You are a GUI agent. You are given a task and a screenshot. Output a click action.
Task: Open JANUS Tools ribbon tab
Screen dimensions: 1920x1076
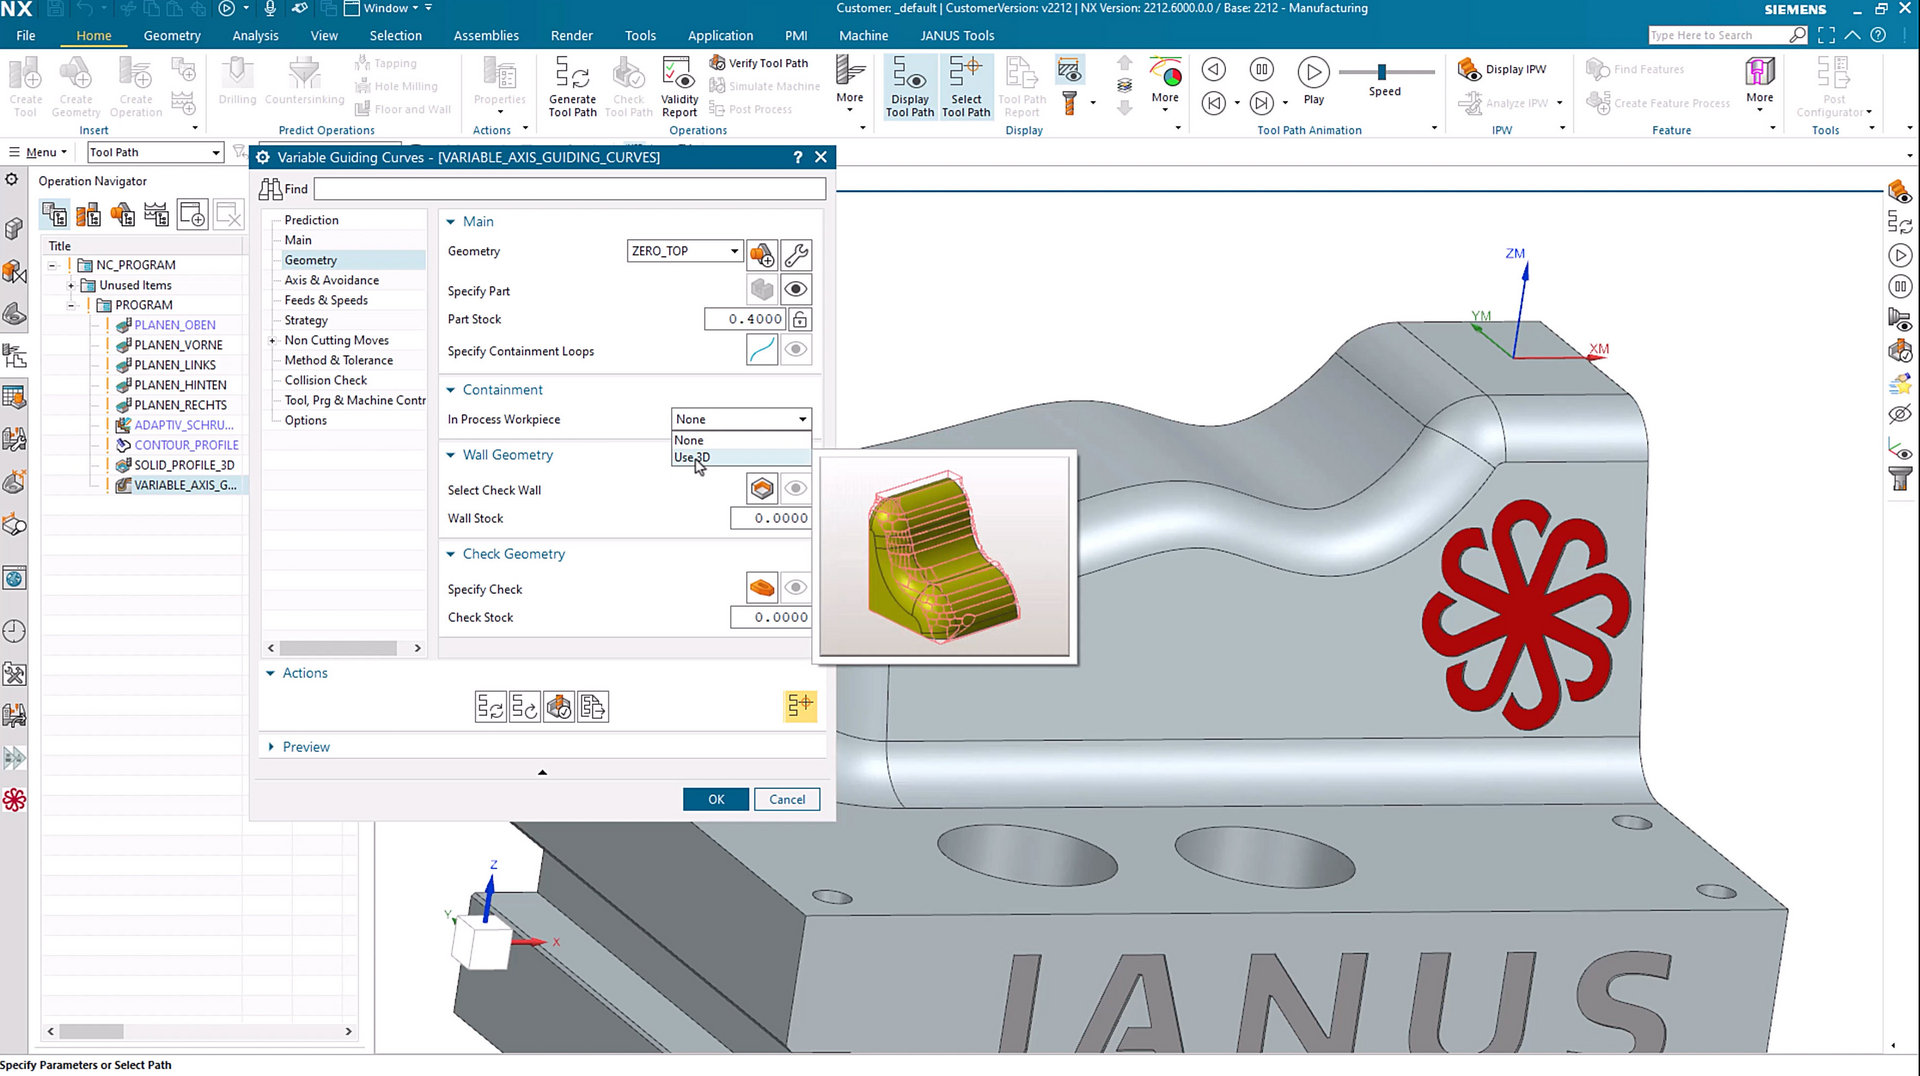[x=957, y=35]
